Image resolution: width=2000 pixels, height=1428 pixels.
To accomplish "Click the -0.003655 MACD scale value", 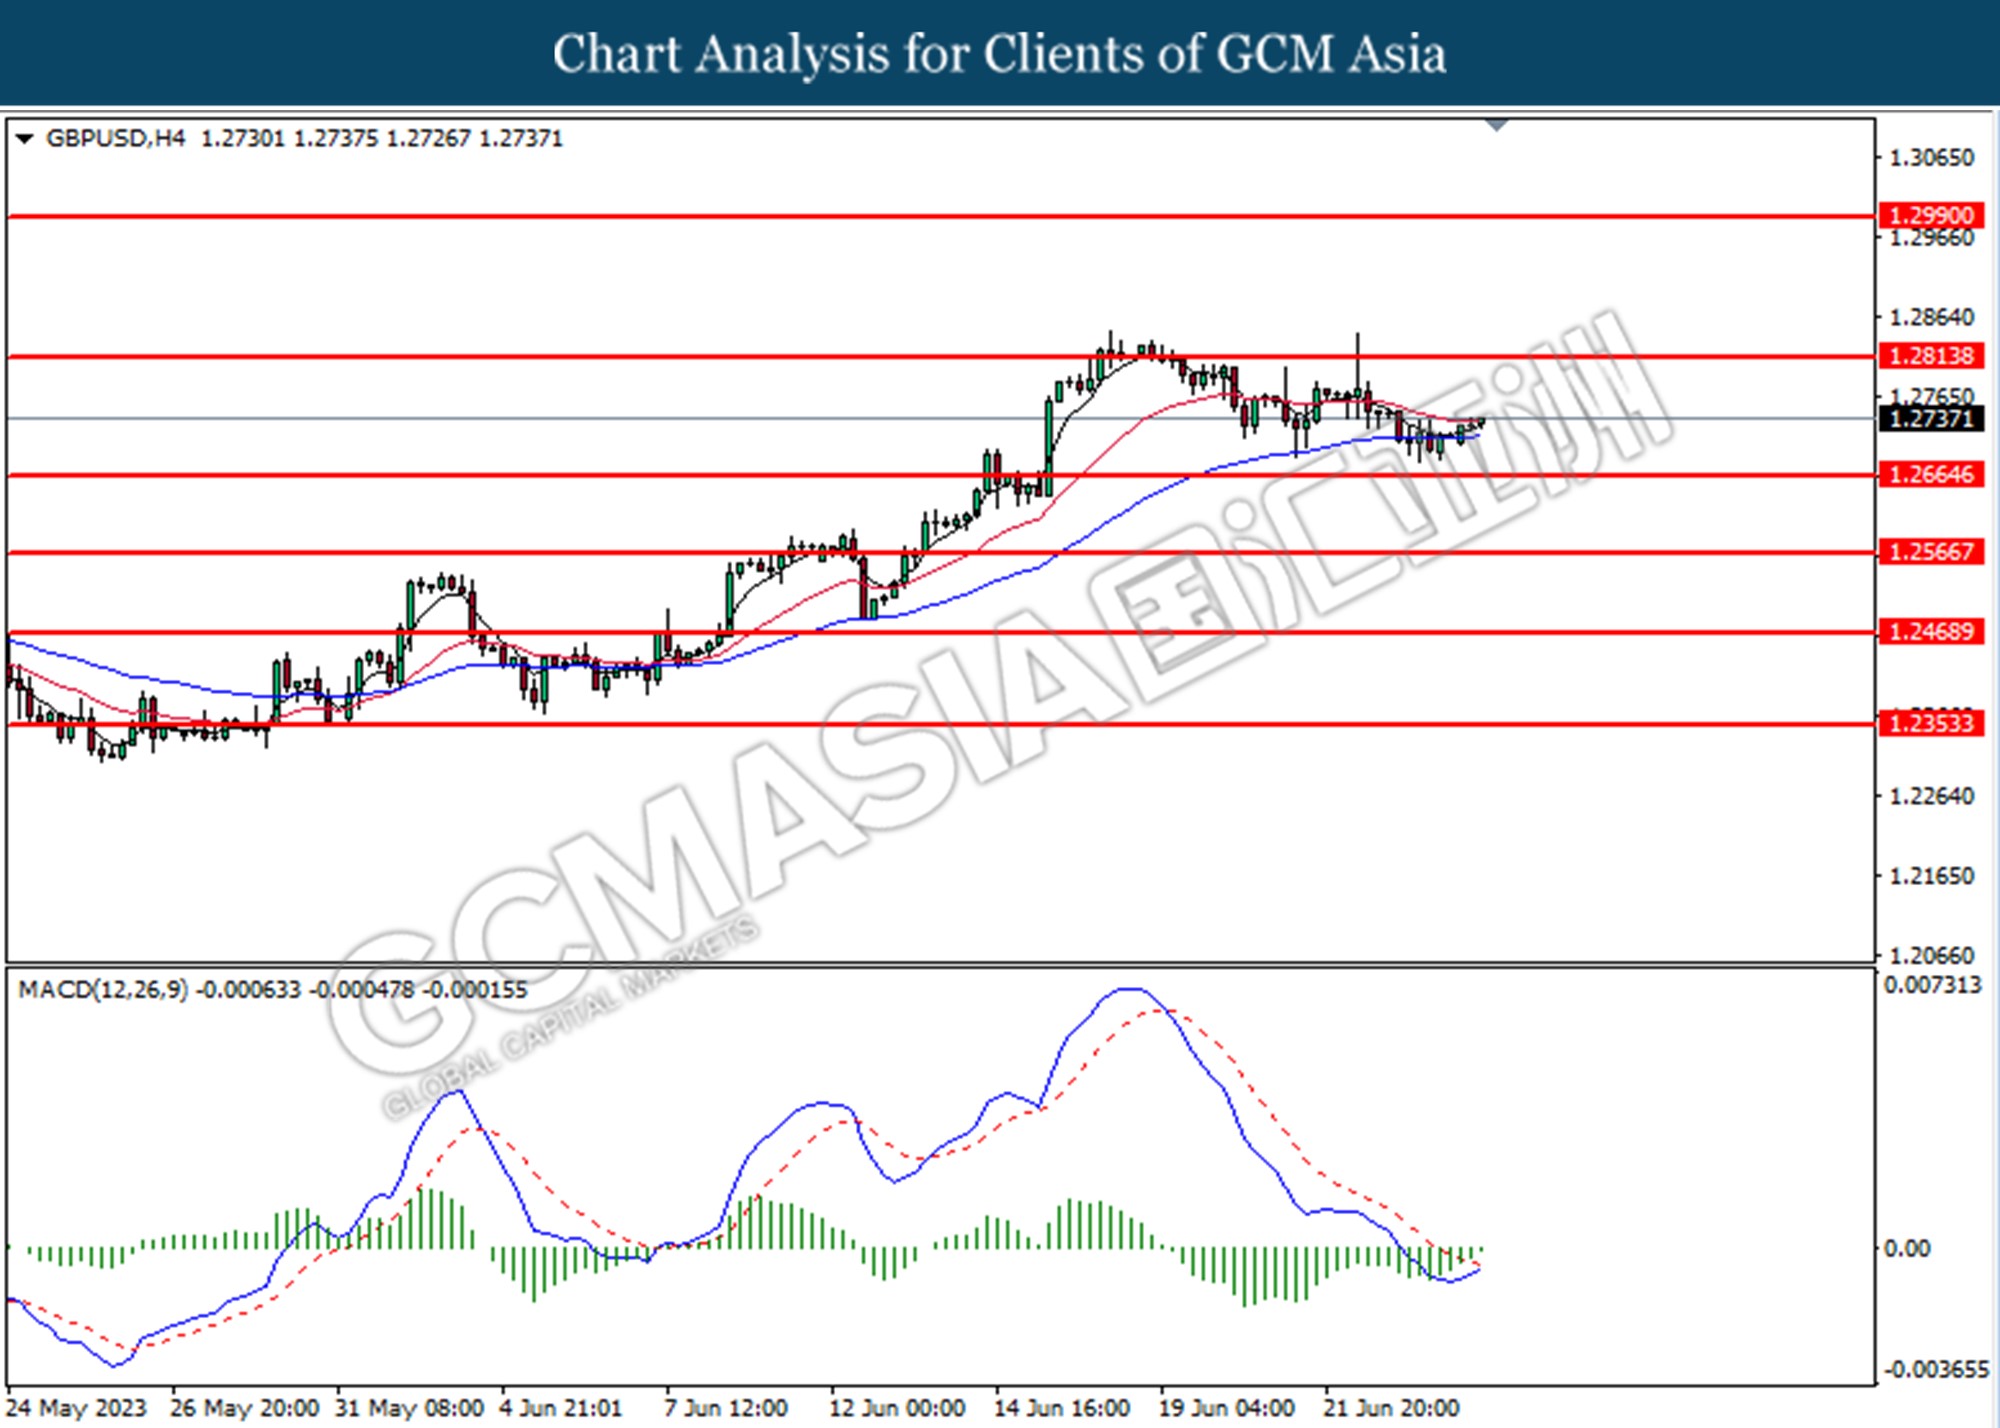I will pyautogui.click(x=1936, y=1370).
